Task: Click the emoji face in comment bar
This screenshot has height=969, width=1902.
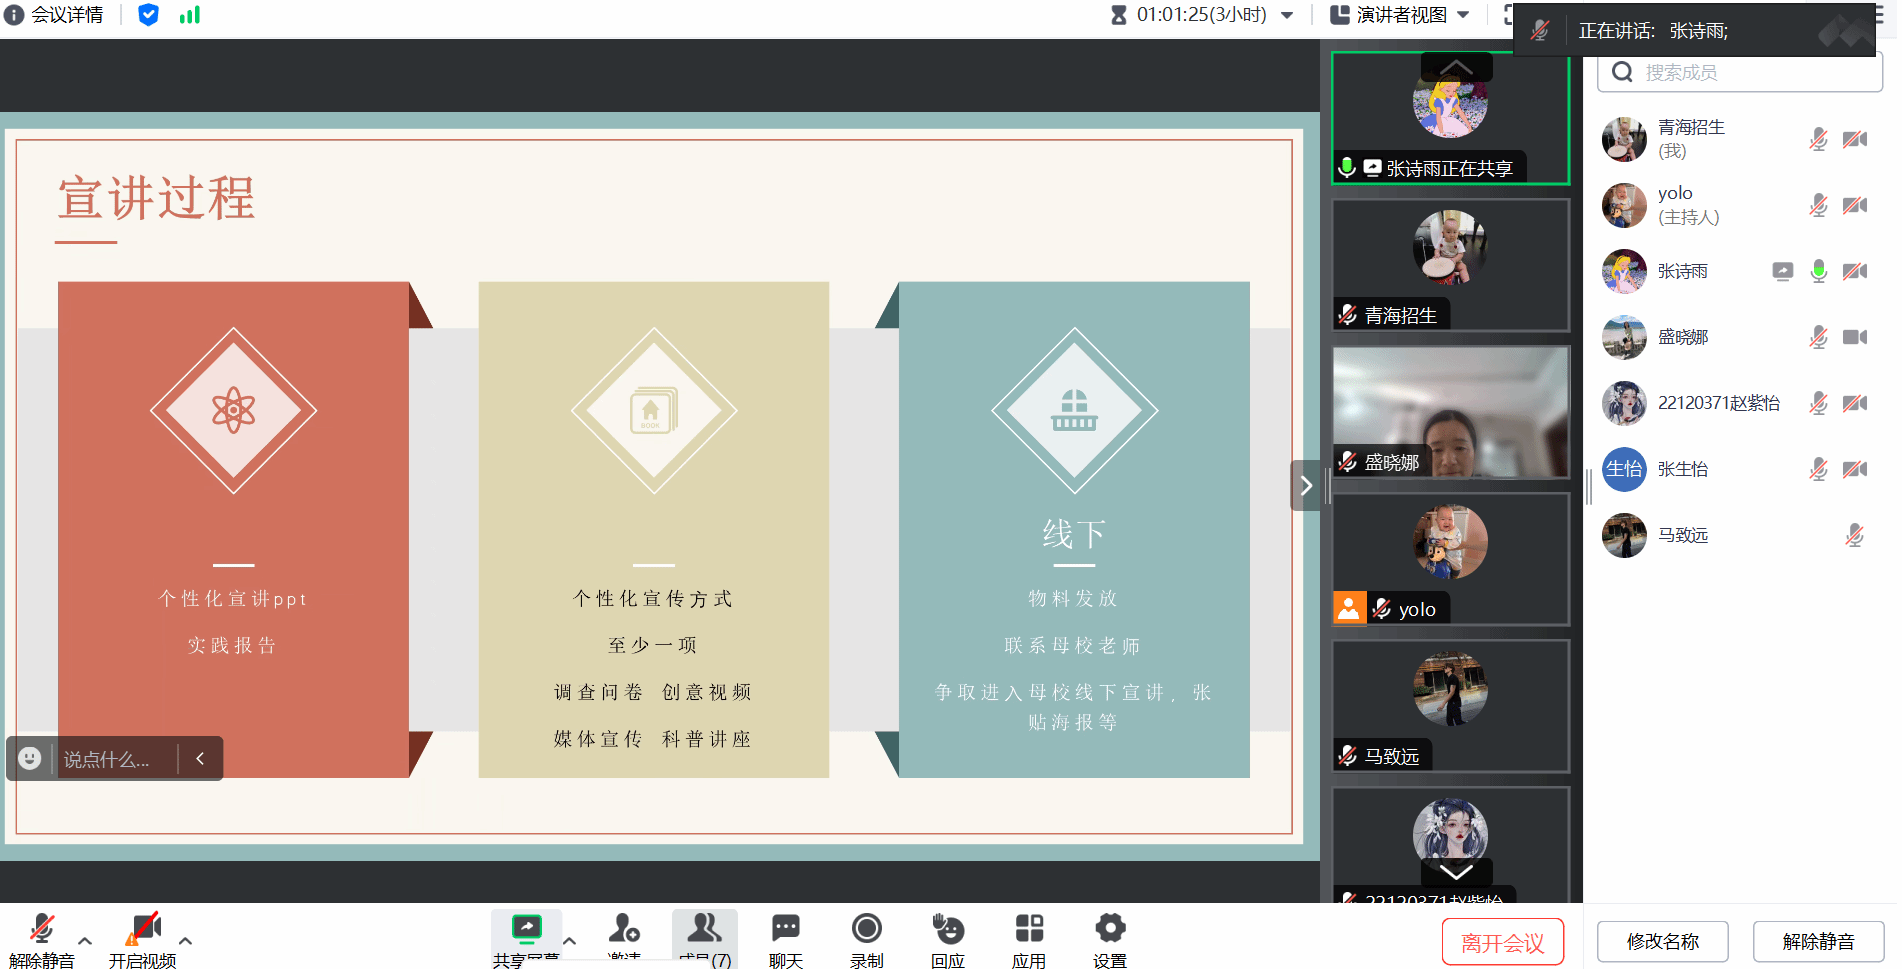Action: pos(30,758)
